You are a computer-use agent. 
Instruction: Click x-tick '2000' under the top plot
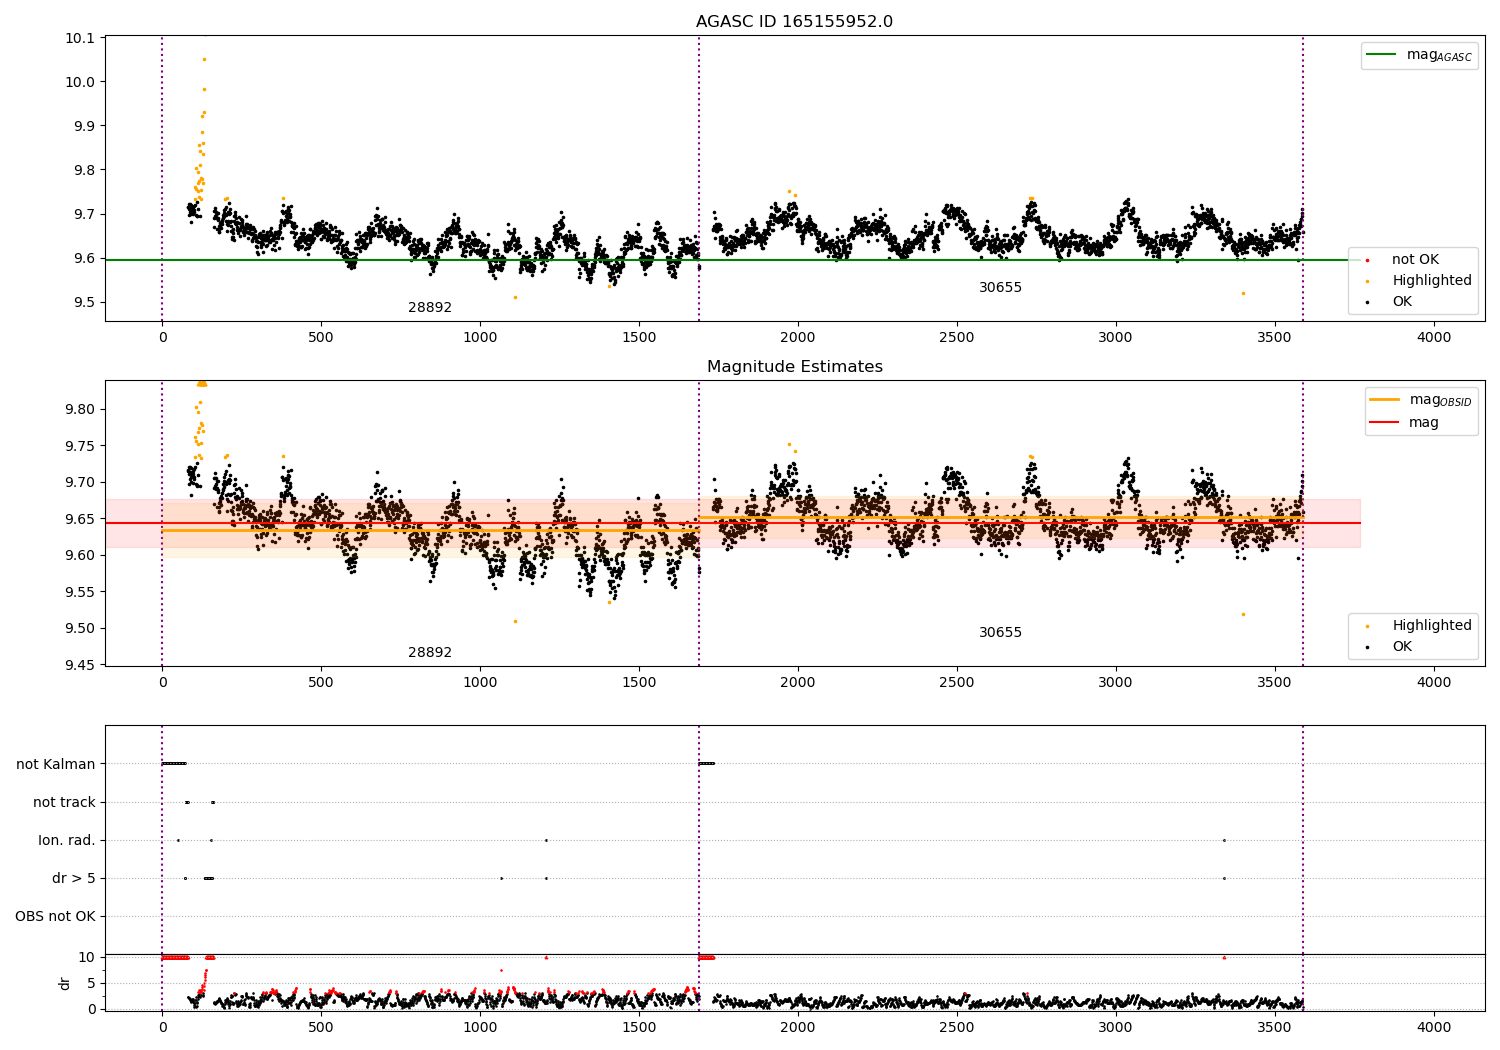tap(798, 338)
